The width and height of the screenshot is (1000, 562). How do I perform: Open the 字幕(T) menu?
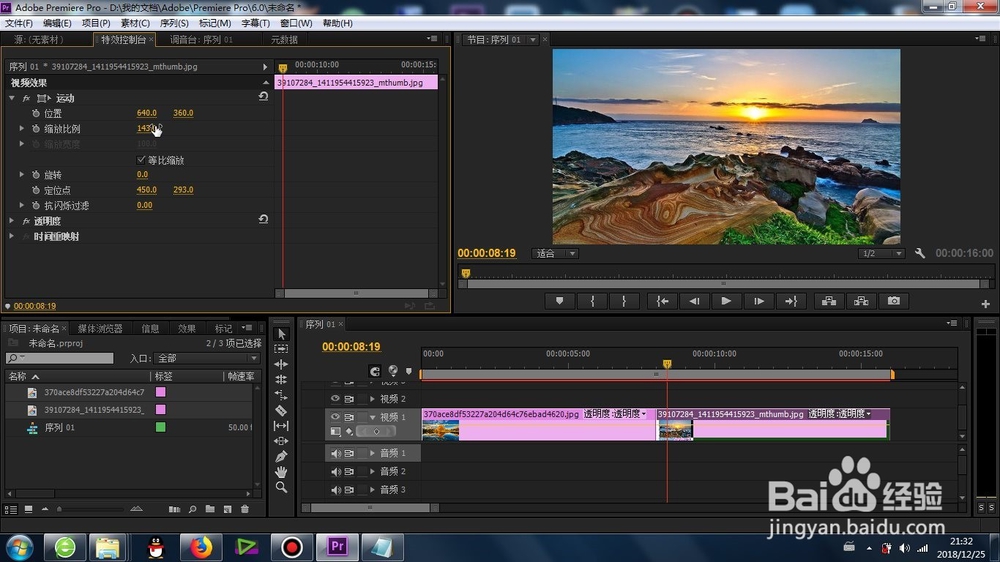[255, 23]
